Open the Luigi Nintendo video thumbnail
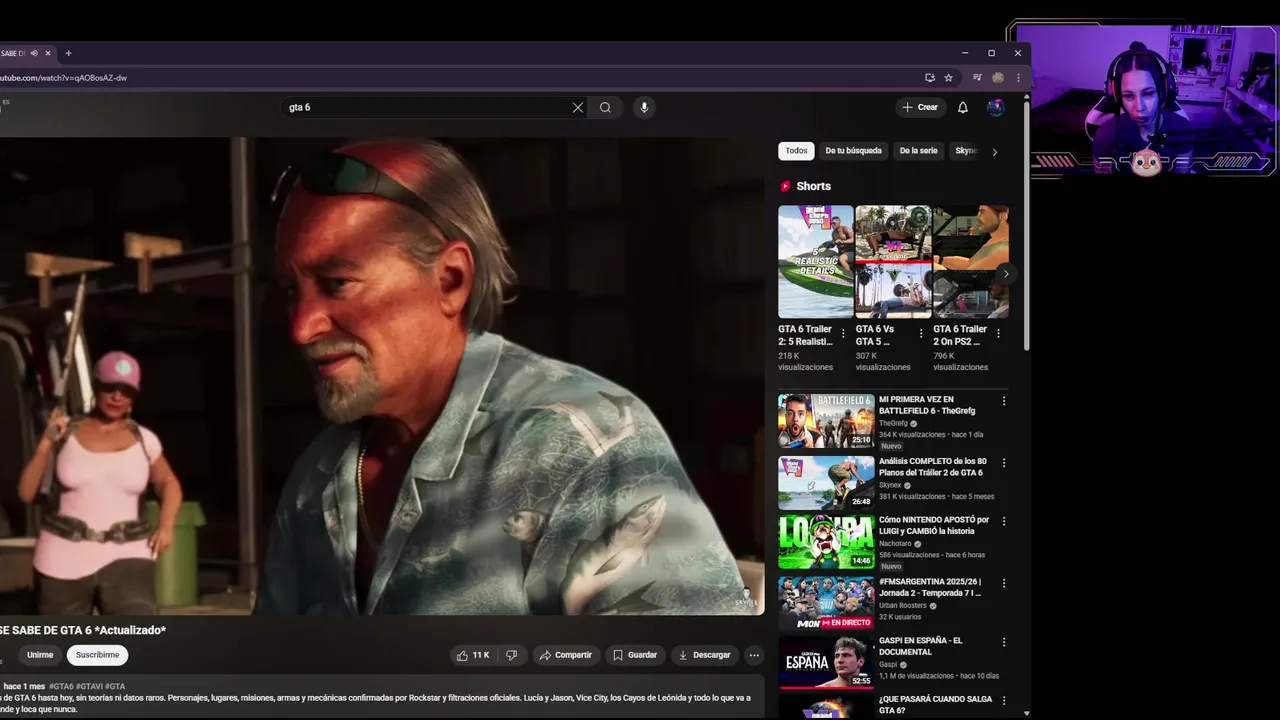The height and width of the screenshot is (720, 1280). pyautogui.click(x=826, y=542)
